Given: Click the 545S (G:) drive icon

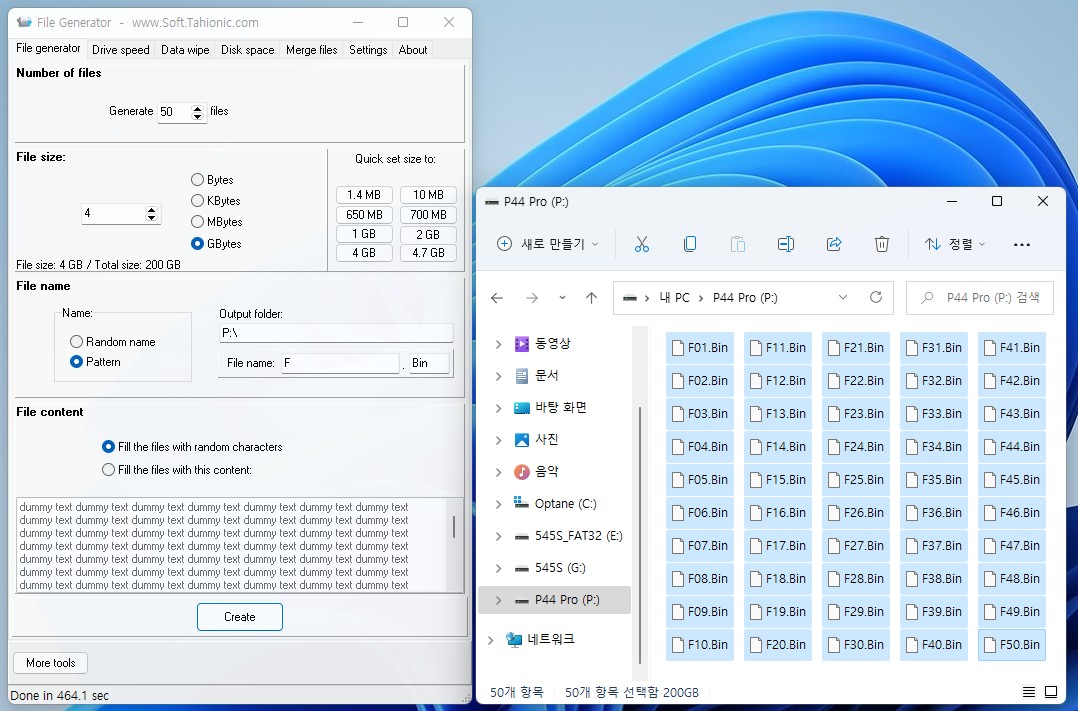Looking at the screenshot, I should pos(522,569).
